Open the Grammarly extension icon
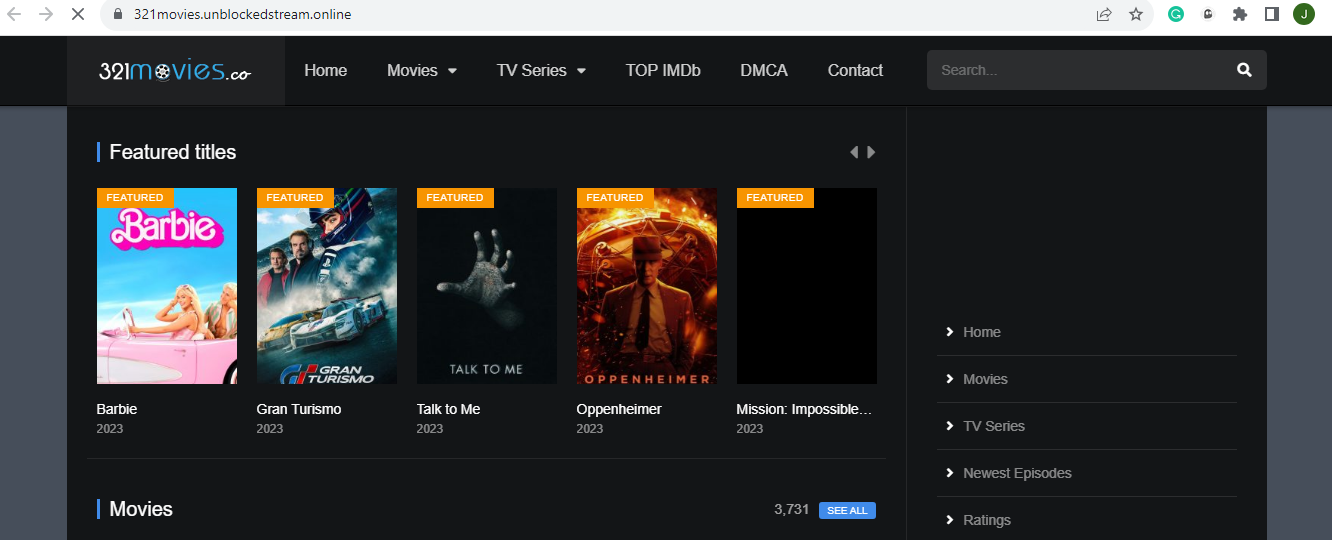The width and height of the screenshot is (1332, 540). tap(1177, 14)
